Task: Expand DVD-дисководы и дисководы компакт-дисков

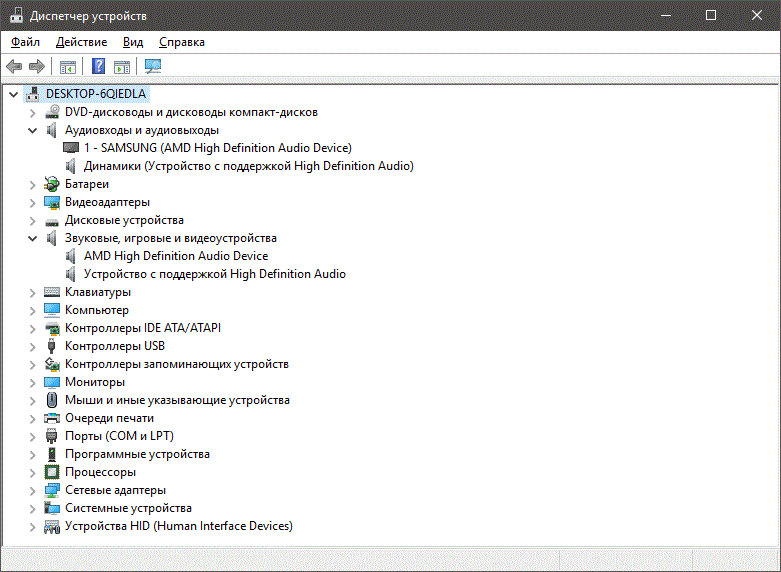Action: tap(32, 113)
